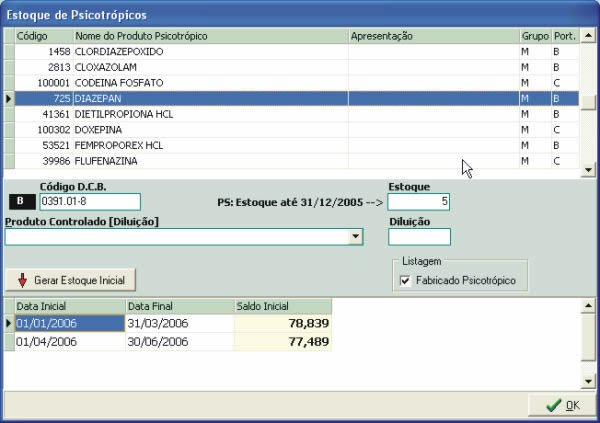Click the 31/03/2006 Data Final cell

(179, 323)
